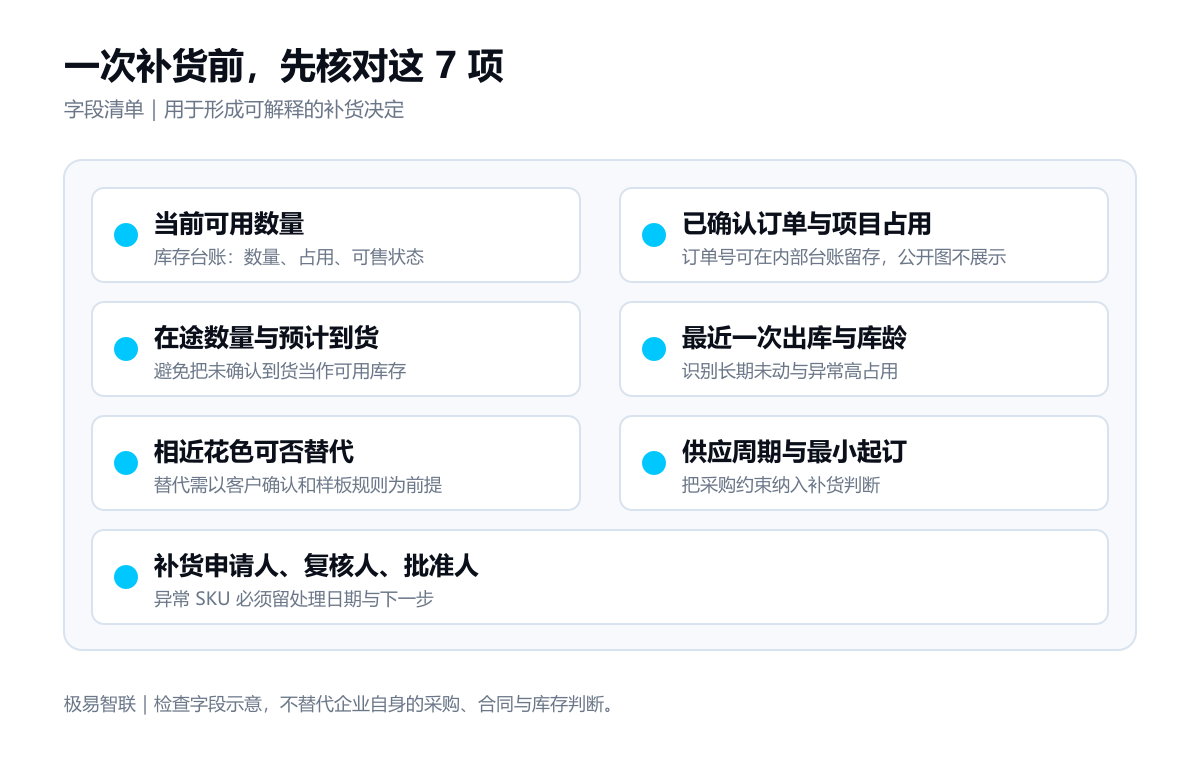Open the 供应周期与最小起订 card
Image resolution: width=1200 pixels, height=760 pixels.
pos(864,463)
